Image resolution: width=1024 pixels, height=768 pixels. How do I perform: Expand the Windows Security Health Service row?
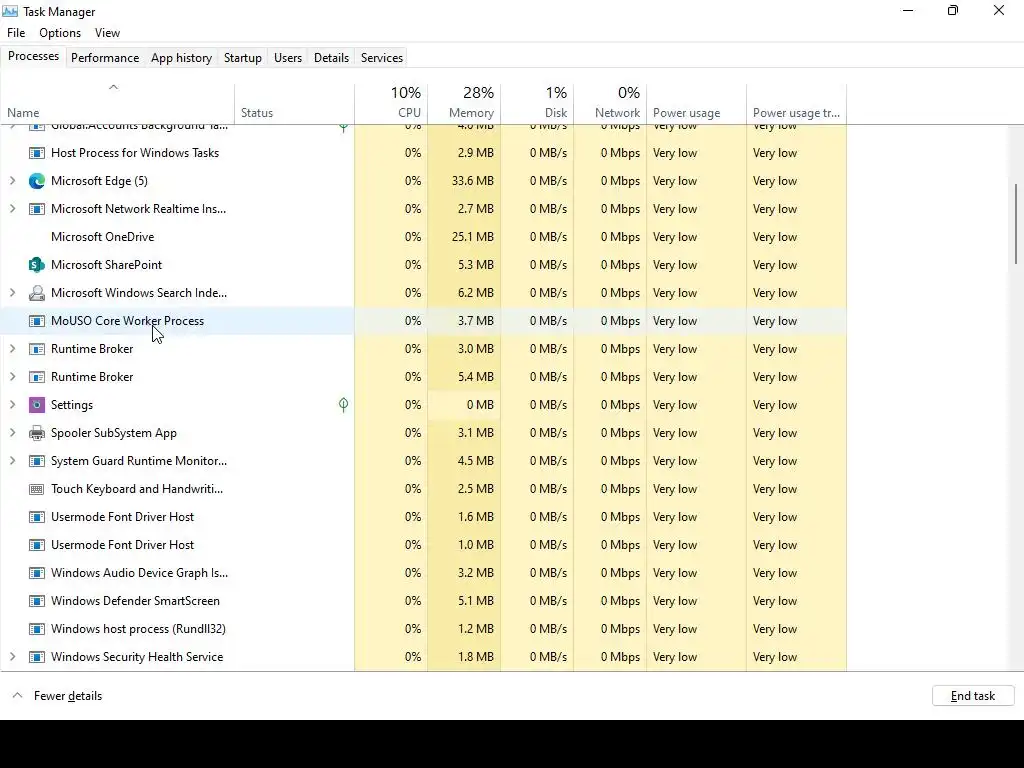pos(12,657)
